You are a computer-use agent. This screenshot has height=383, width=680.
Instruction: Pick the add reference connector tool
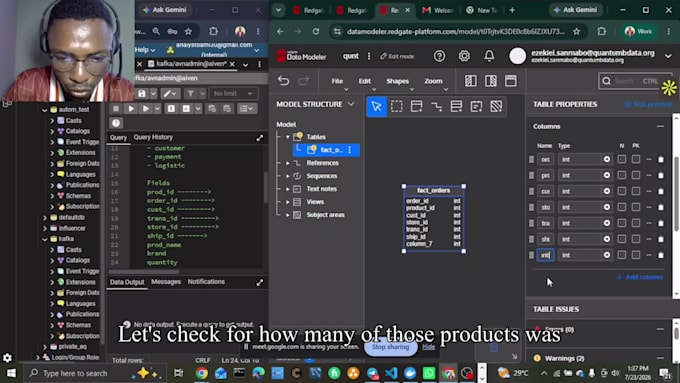pos(436,106)
